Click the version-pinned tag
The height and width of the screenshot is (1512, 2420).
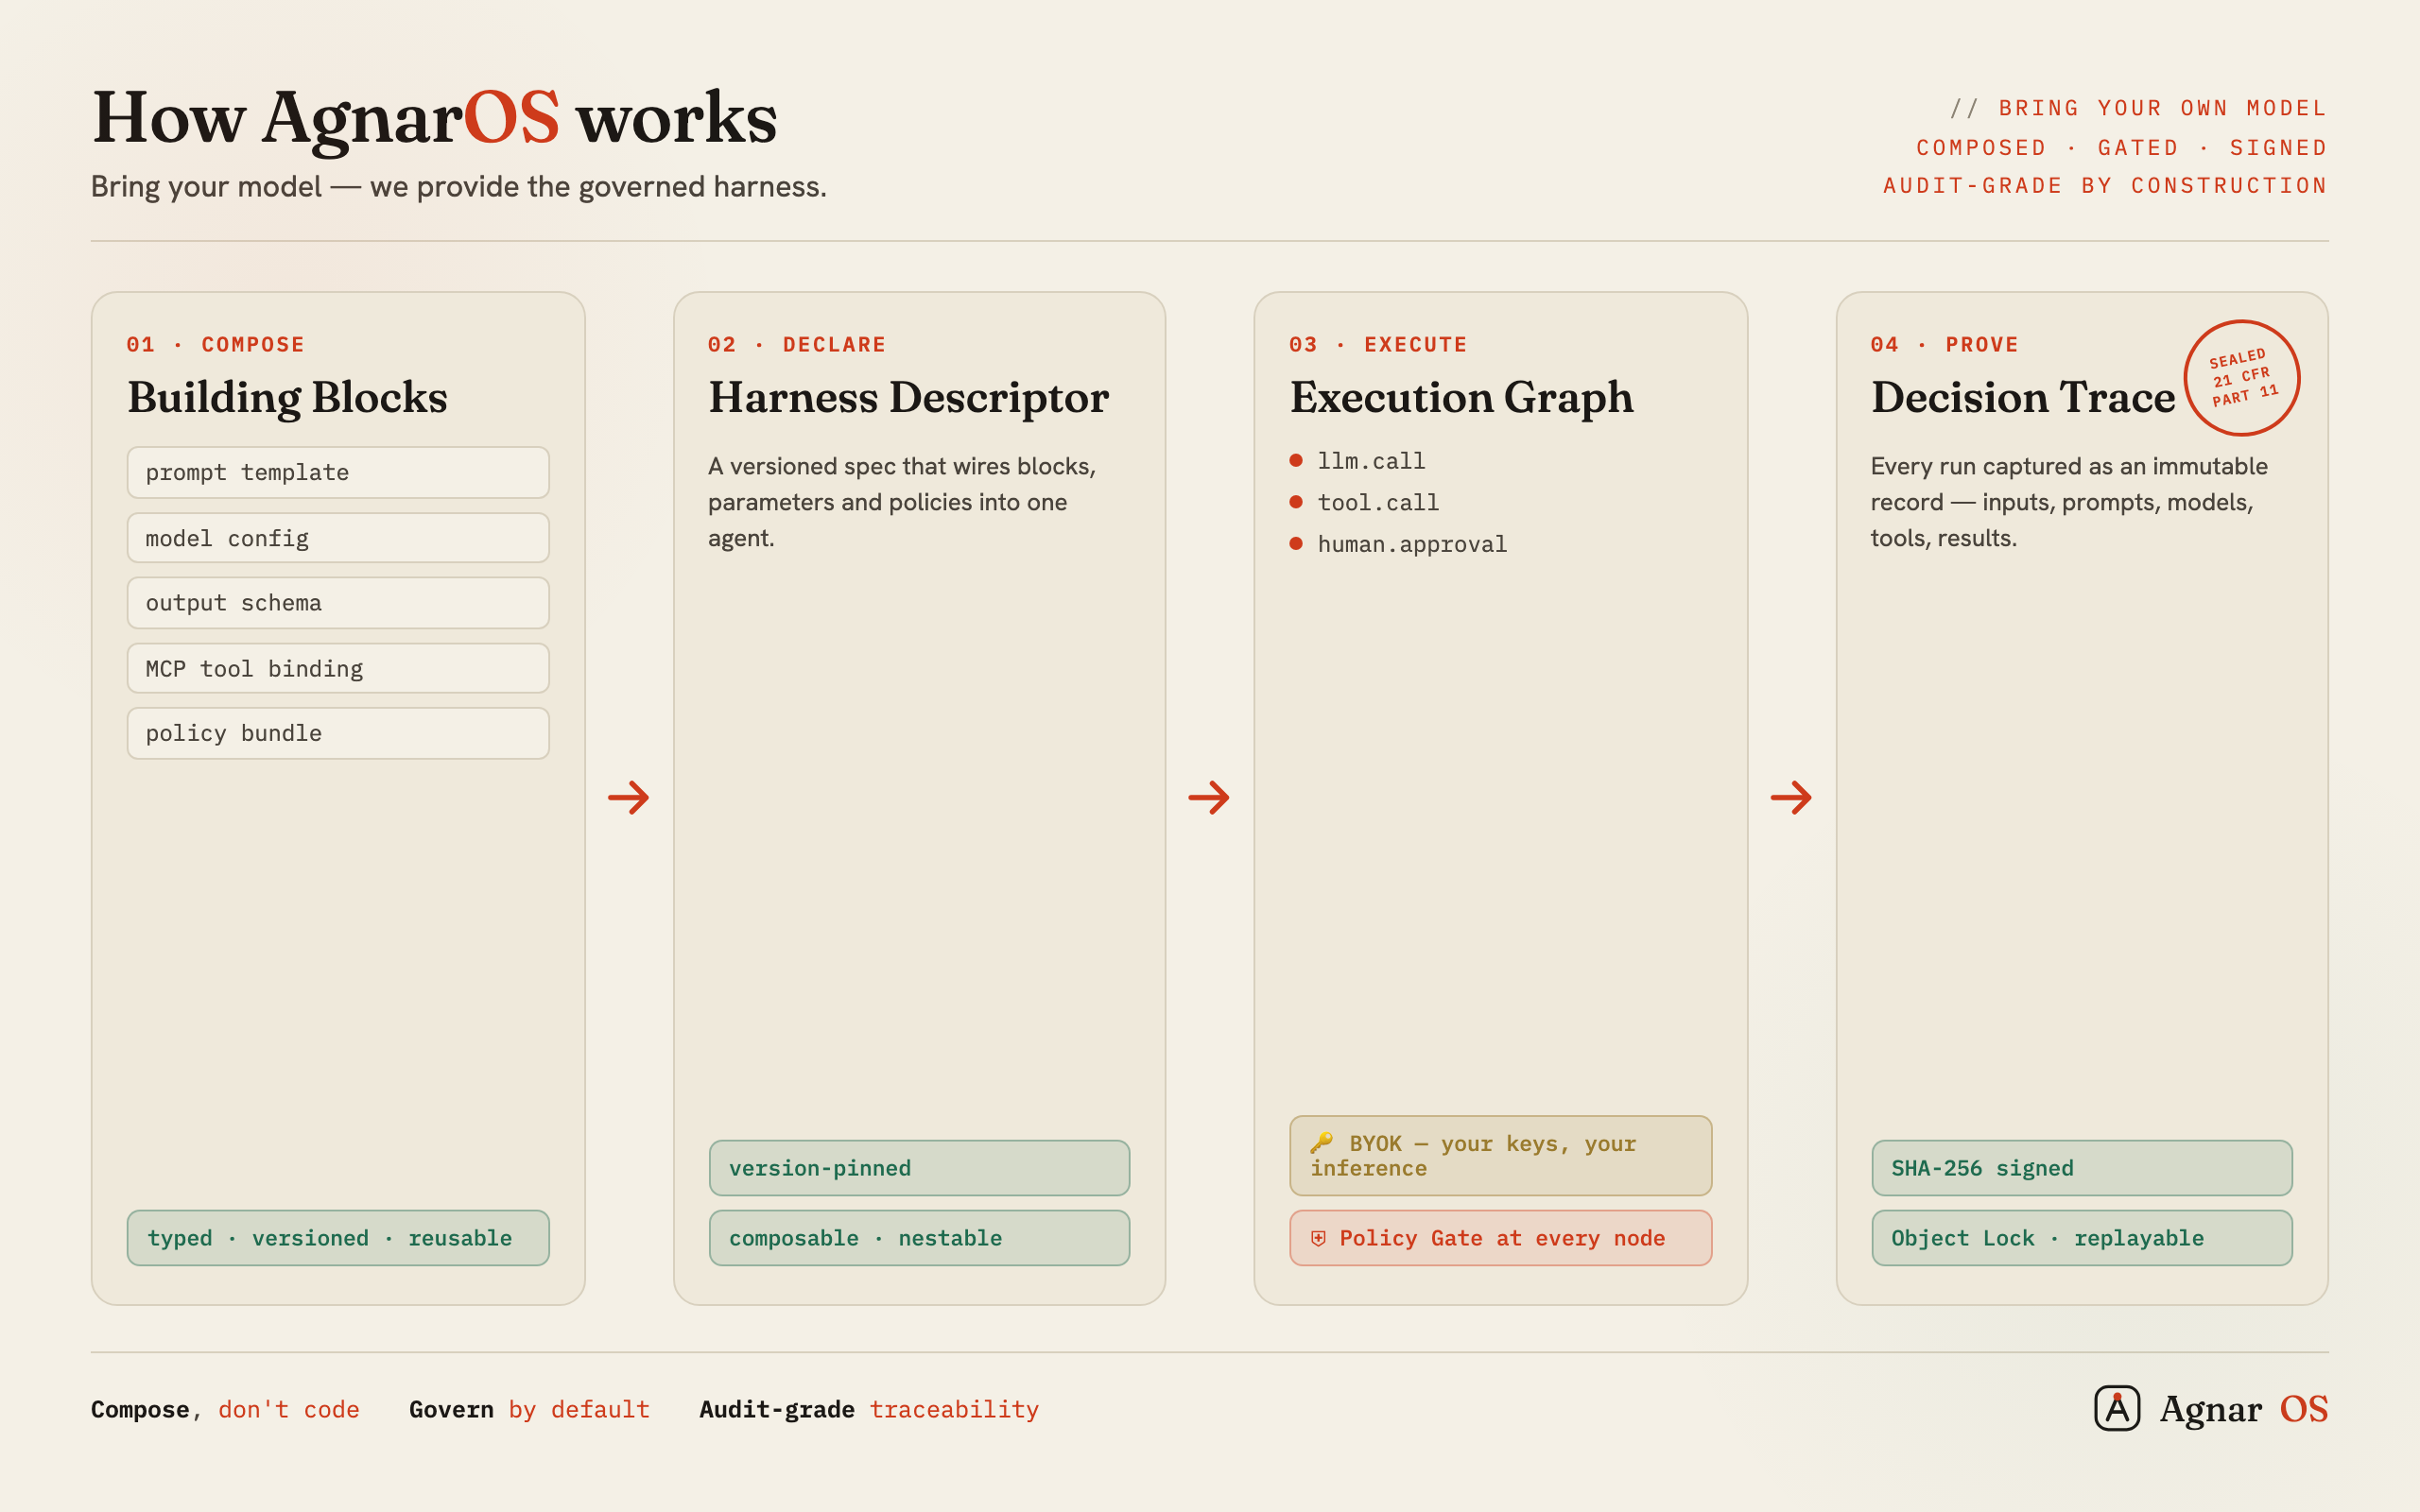point(919,1168)
